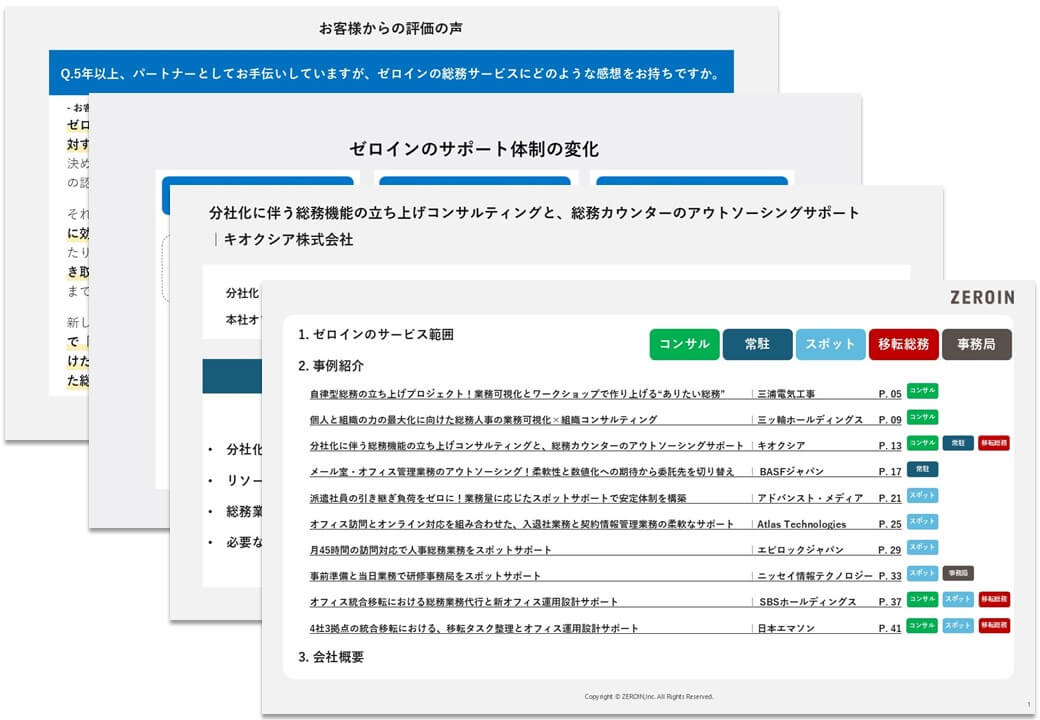Open the 分社化に伴う総務機能 case link in the list
Image resolution: width=1040 pixels, height=720 pixels.
click(527, 446)
